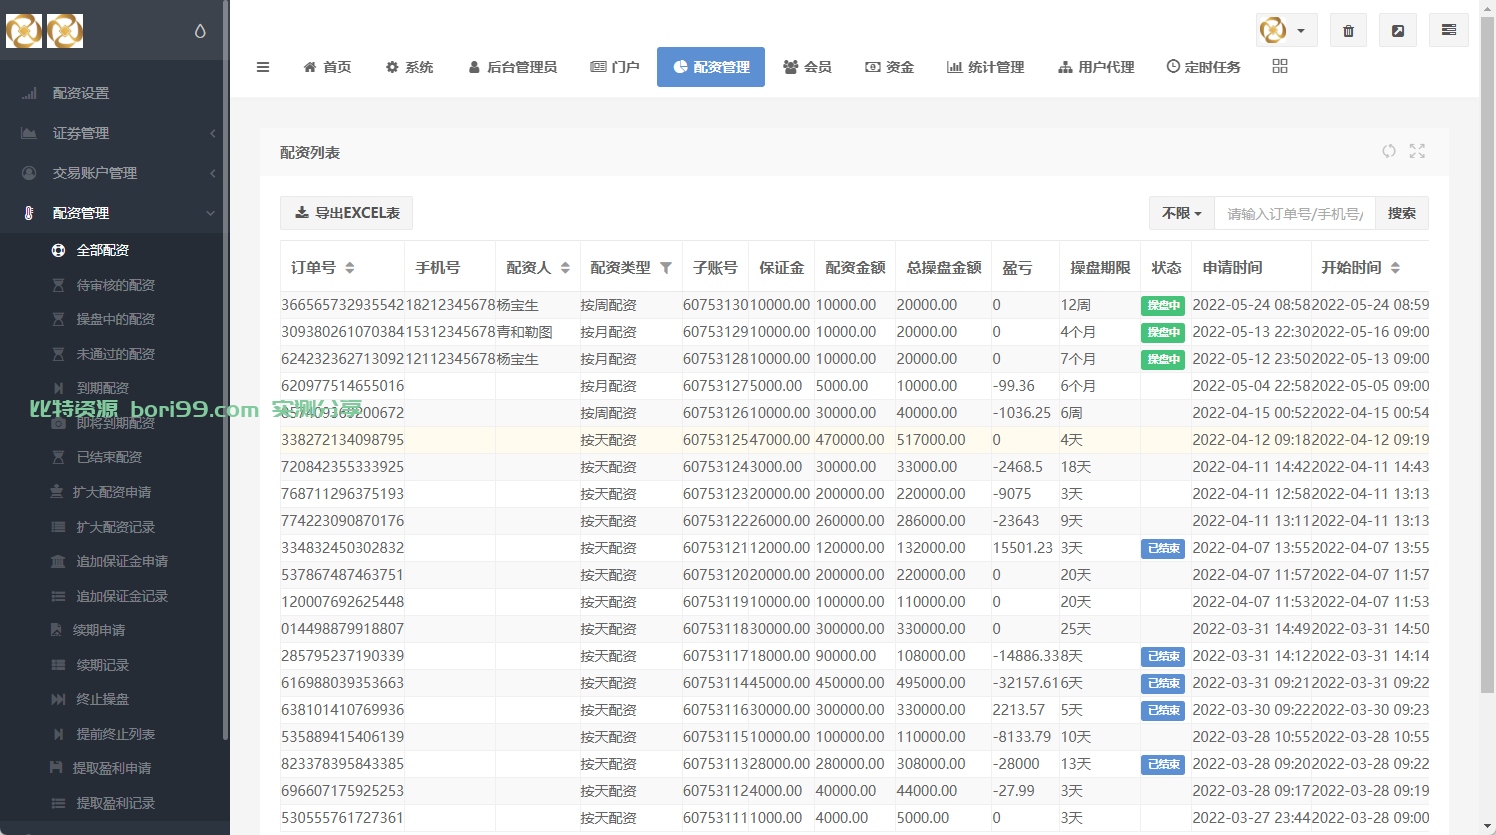Refresh the 配资列表 panel
1496x835 pixels.
pos(1389,151)
